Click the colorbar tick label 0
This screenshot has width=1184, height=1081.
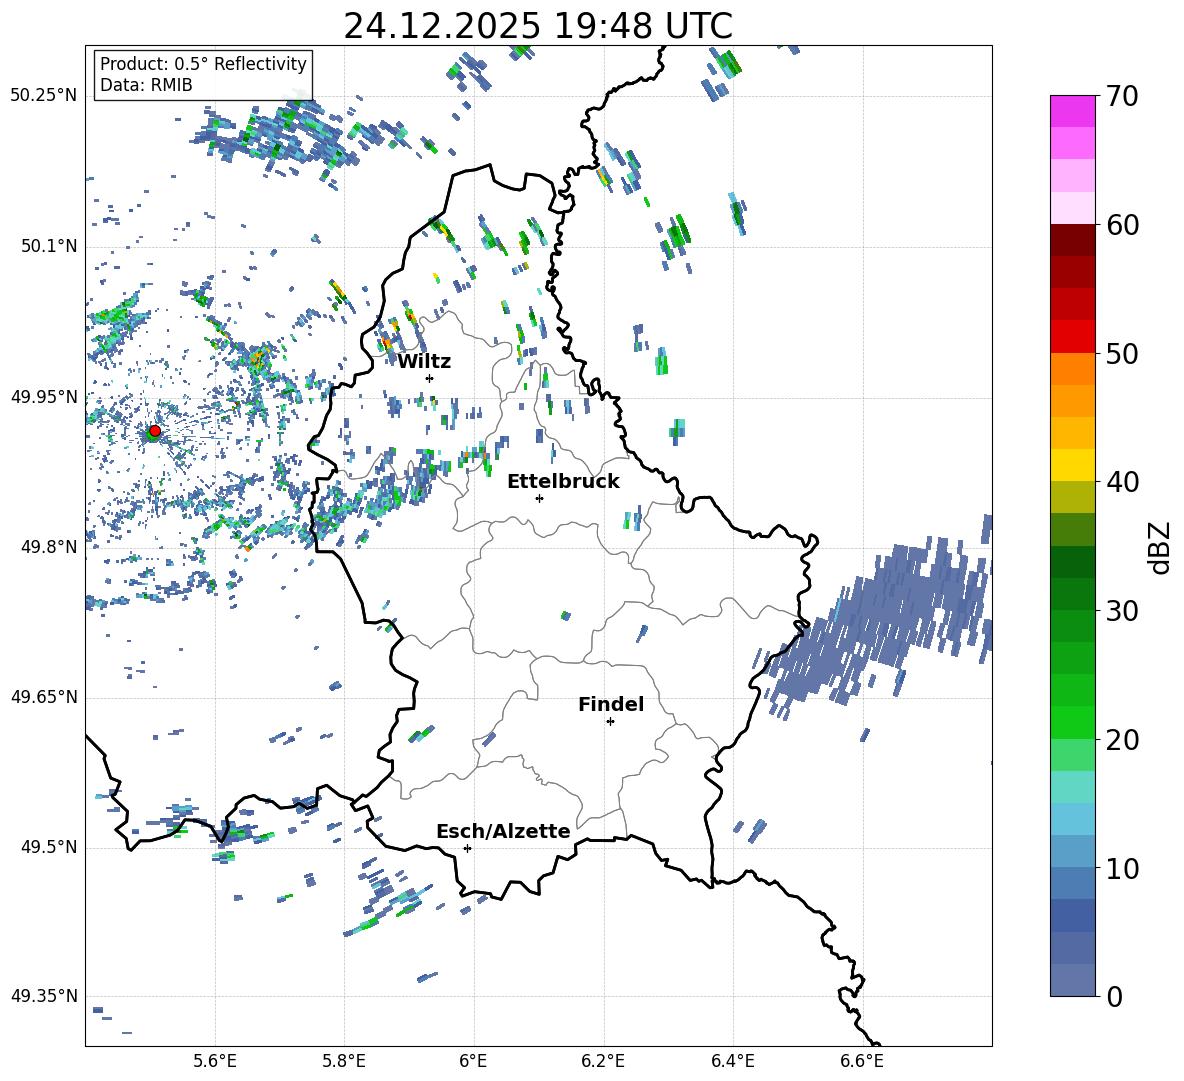pos(1114,996)
